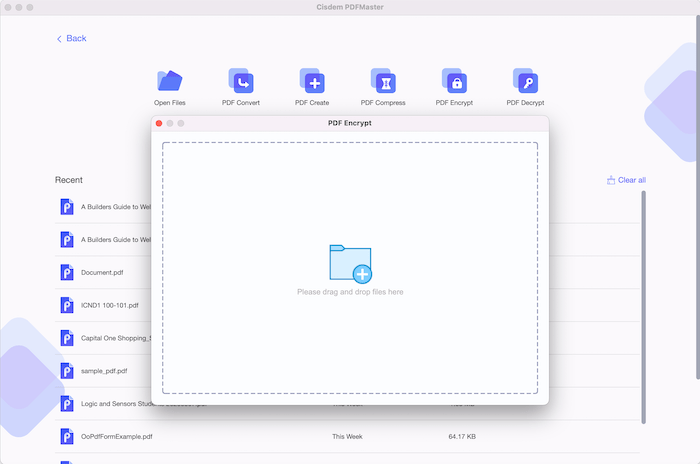Click PDF icon beside sample_pdf.pdf
The height and width of the screenshot is (464, 700).
click(x=67, y=371)
